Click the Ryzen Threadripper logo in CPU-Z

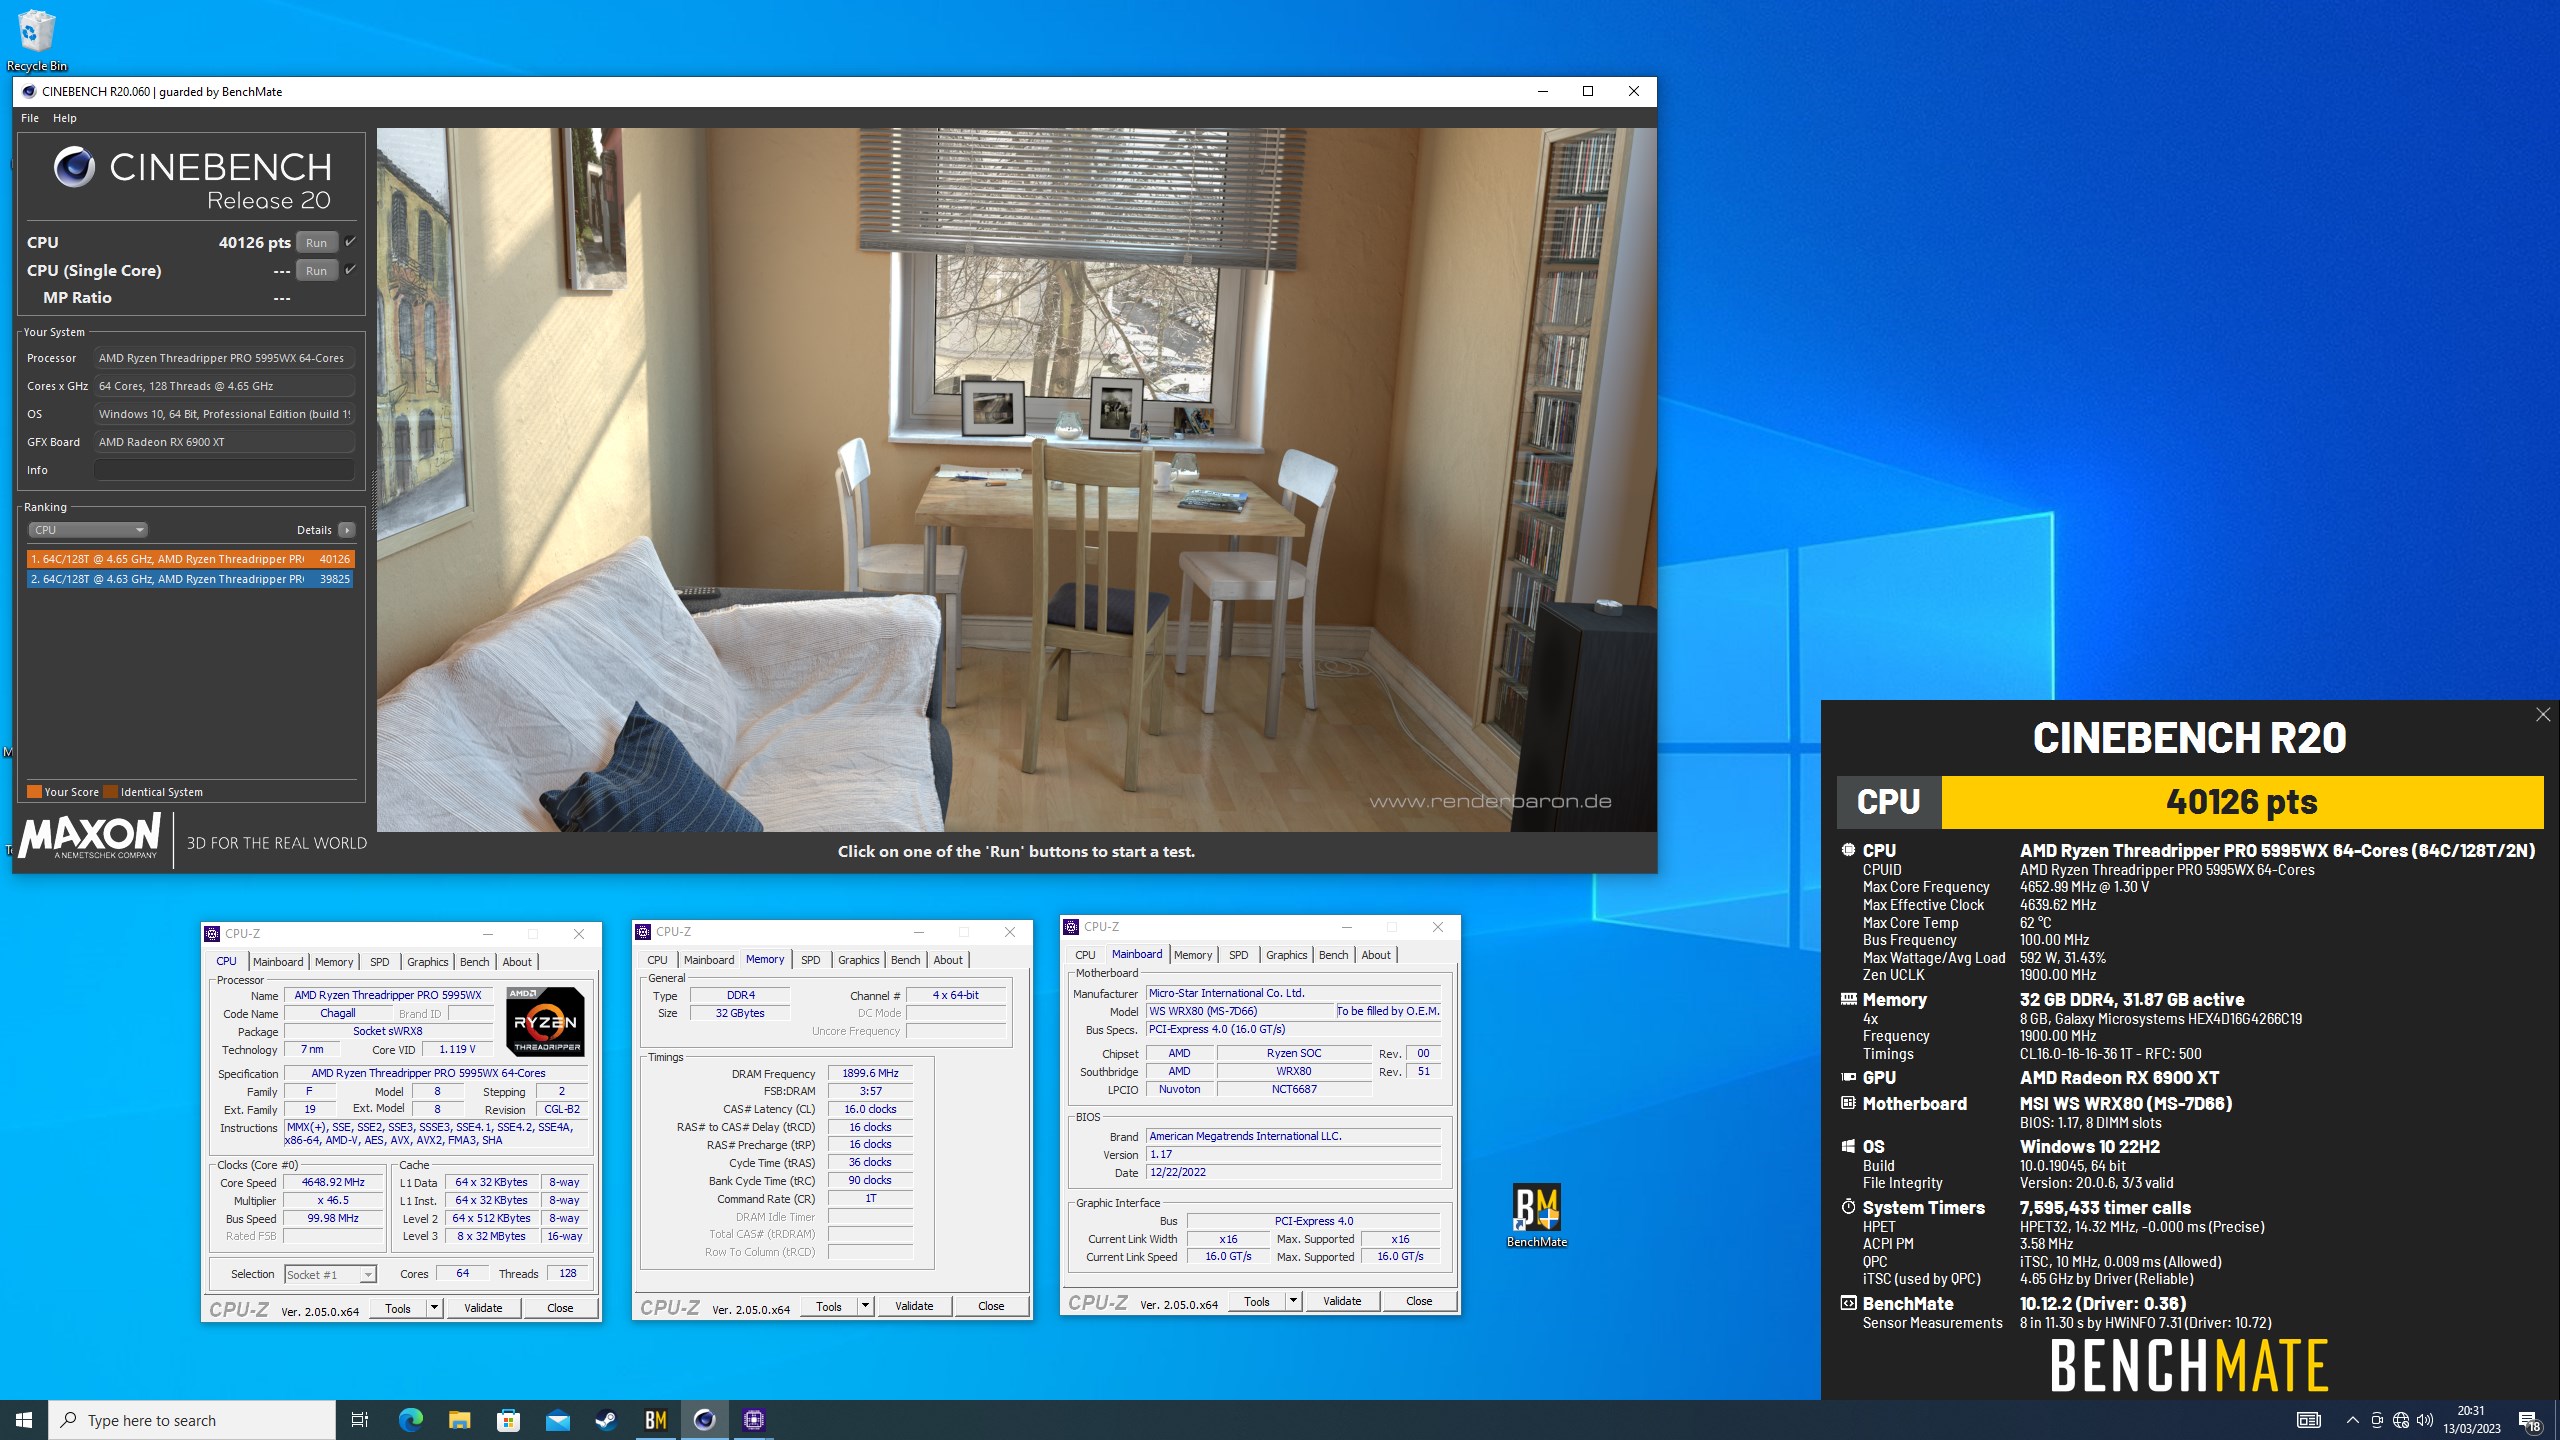[x=545, y=1021]
